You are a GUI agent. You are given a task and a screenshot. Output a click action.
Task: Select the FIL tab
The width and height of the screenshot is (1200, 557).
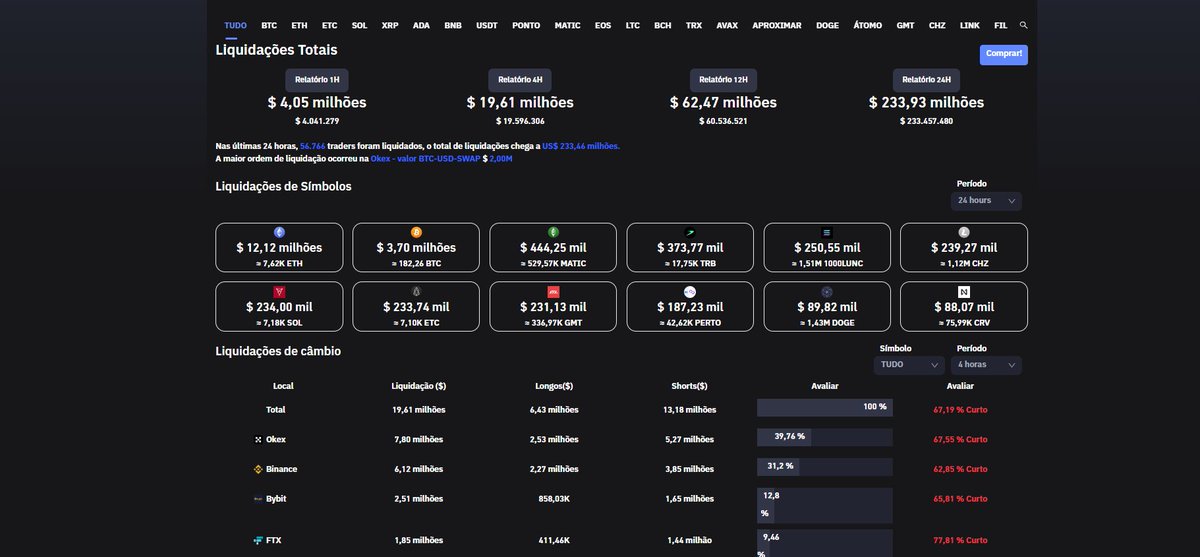coord(1001,25)
